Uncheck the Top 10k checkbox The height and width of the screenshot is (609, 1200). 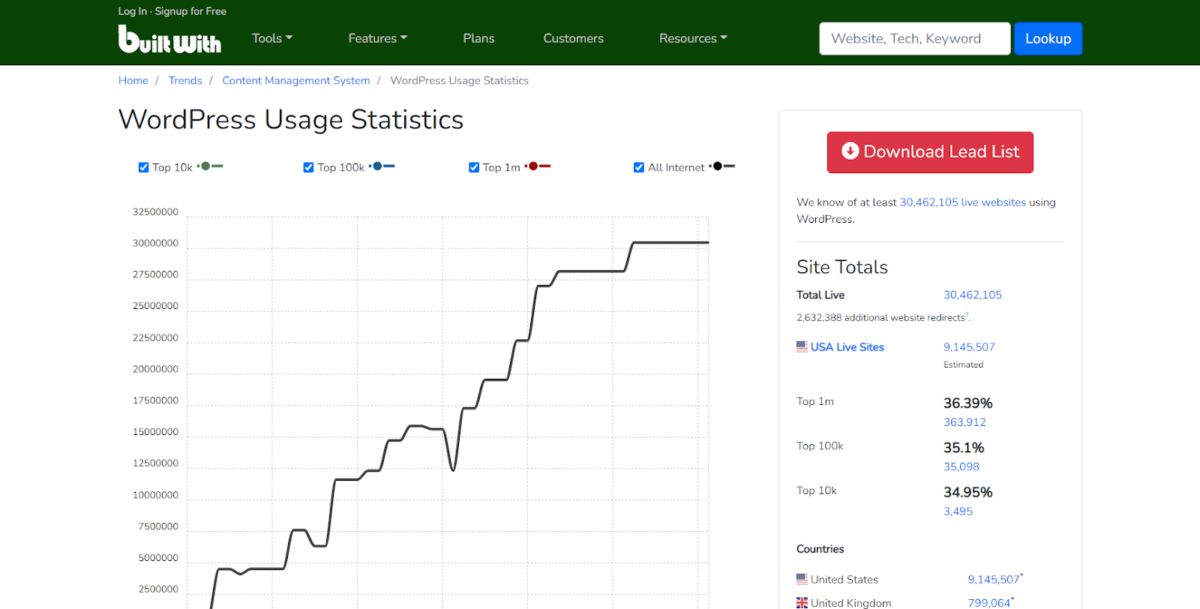144,168
